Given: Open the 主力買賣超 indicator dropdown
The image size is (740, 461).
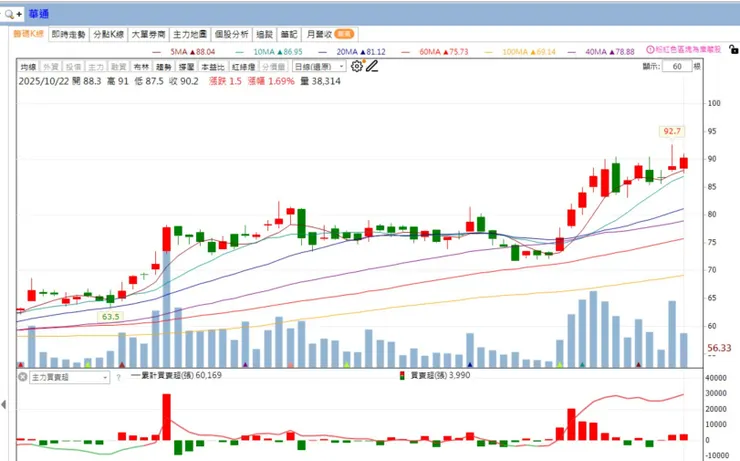Looking at the screenshot, I should 69,377.
